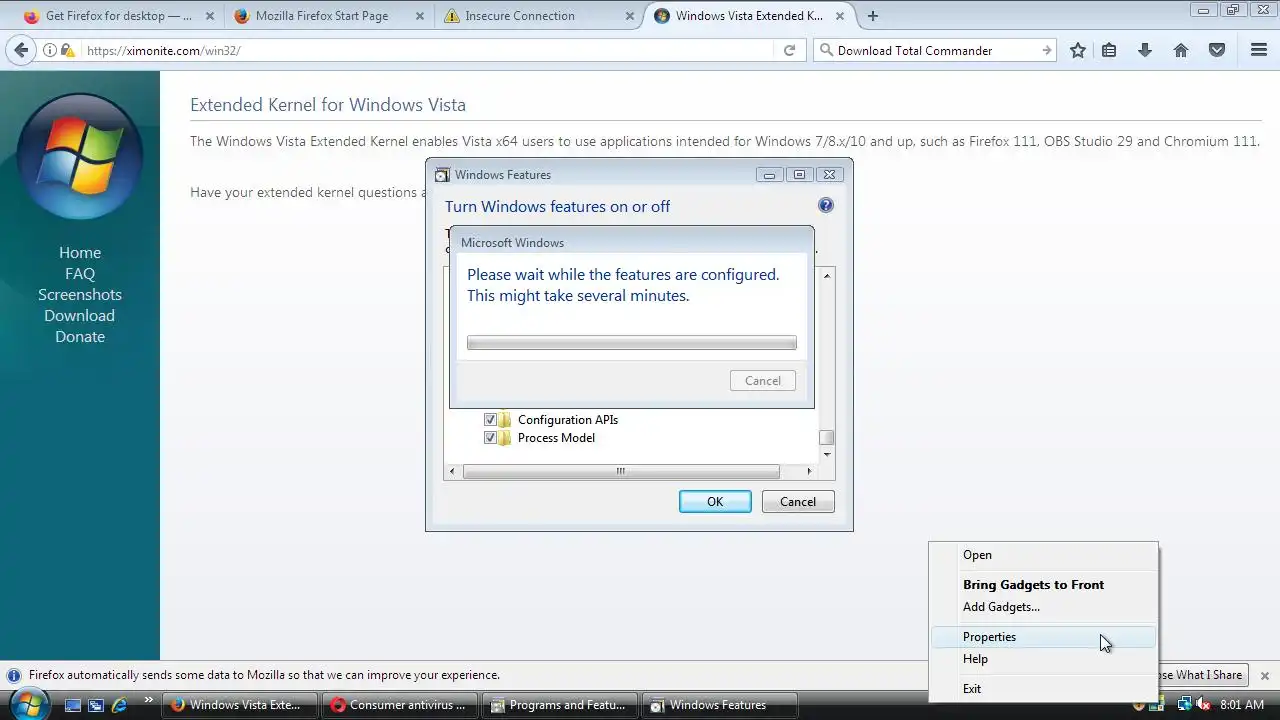Open the FAQ link in sidebar
Viewport: 1280px width, 720px height.
(x=80, y=274)
